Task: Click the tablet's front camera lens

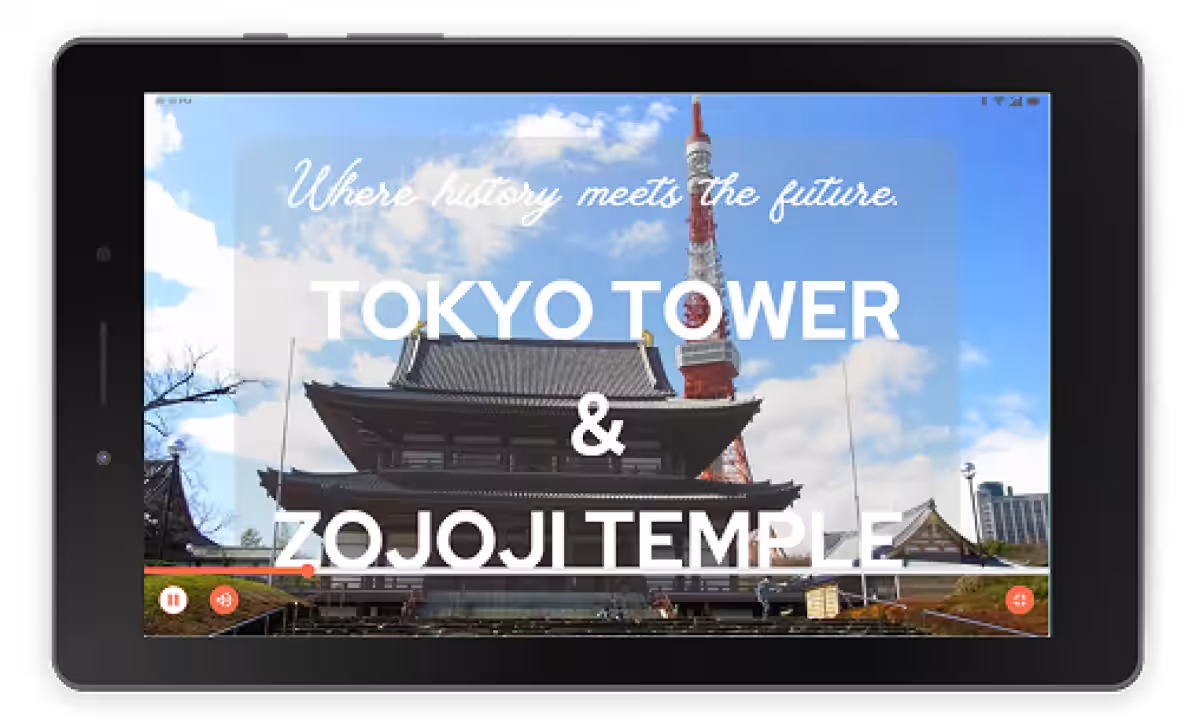Action: point(103,457)
